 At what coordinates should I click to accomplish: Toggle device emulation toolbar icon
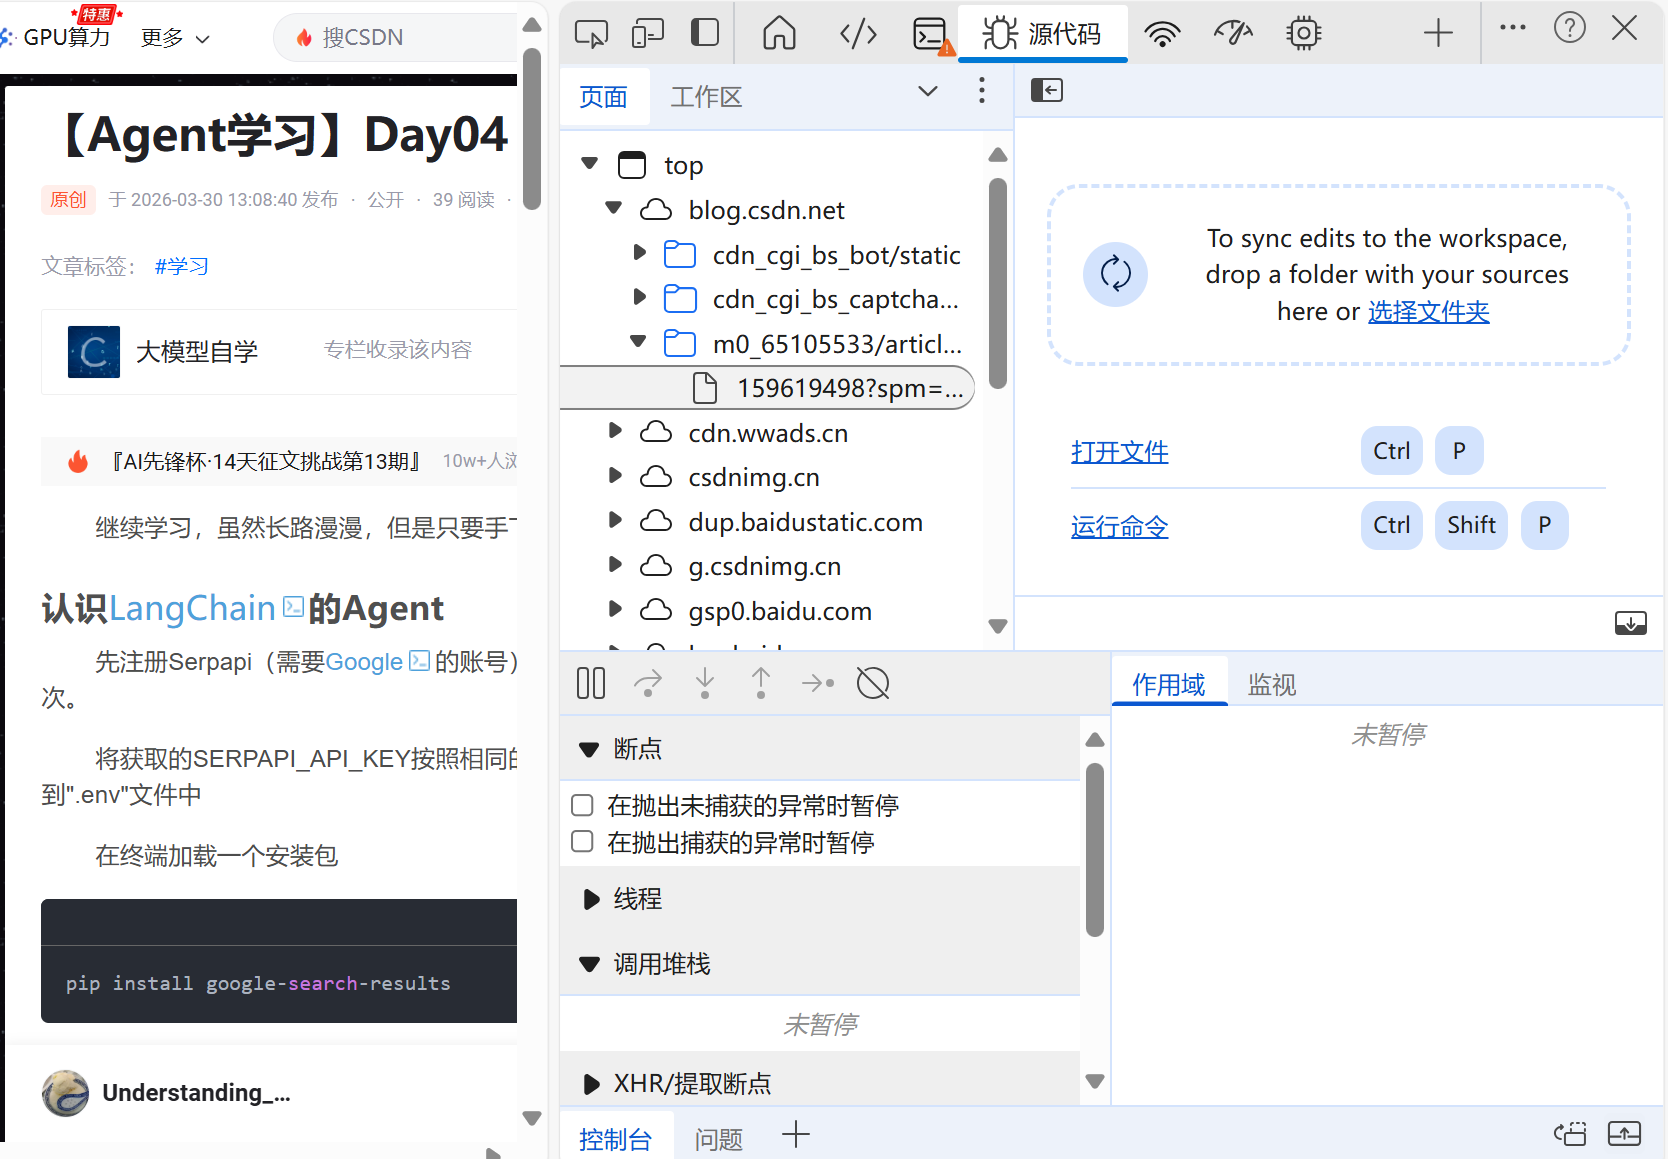648,34
